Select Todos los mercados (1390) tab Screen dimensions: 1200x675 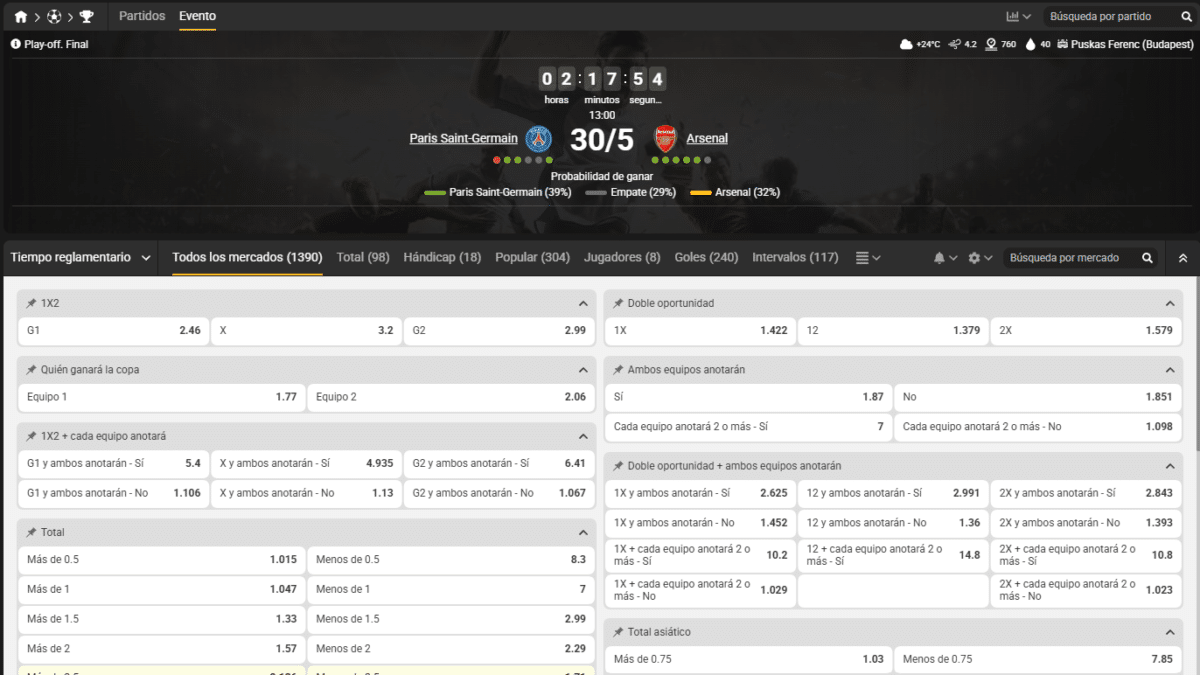point(247,258)
